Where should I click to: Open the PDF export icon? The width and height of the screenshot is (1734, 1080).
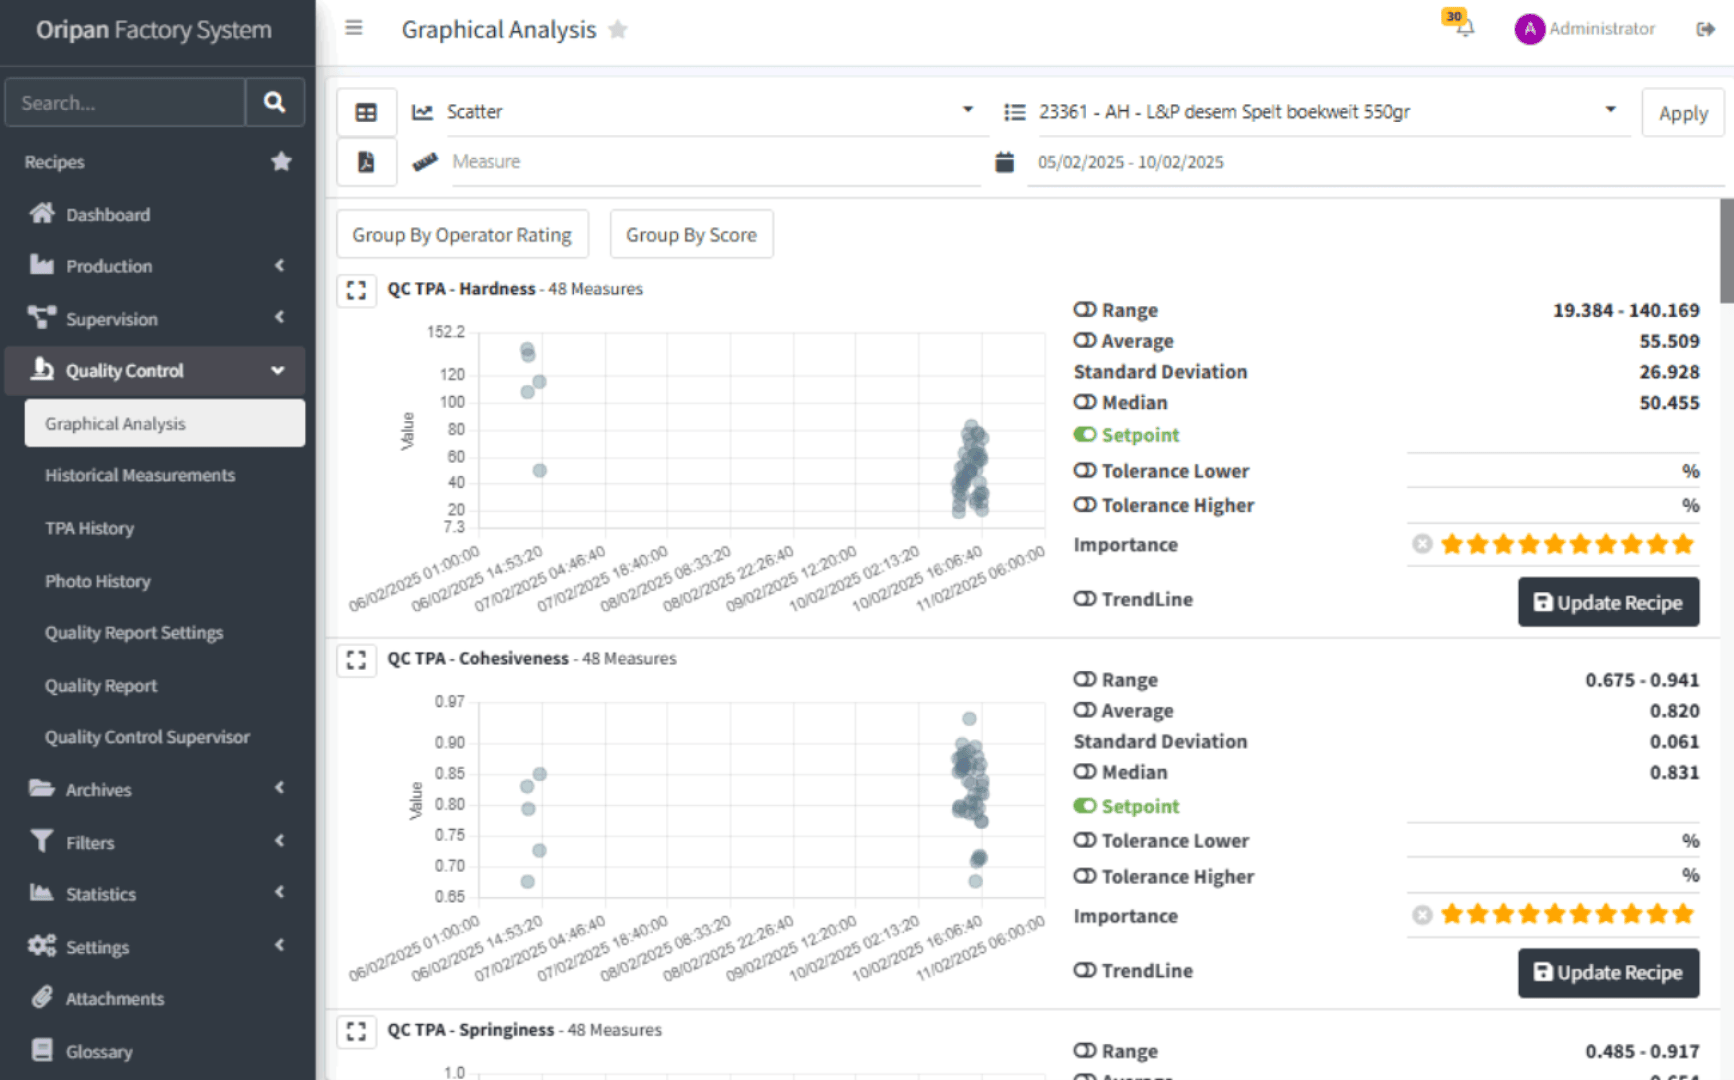pos(366,161)
